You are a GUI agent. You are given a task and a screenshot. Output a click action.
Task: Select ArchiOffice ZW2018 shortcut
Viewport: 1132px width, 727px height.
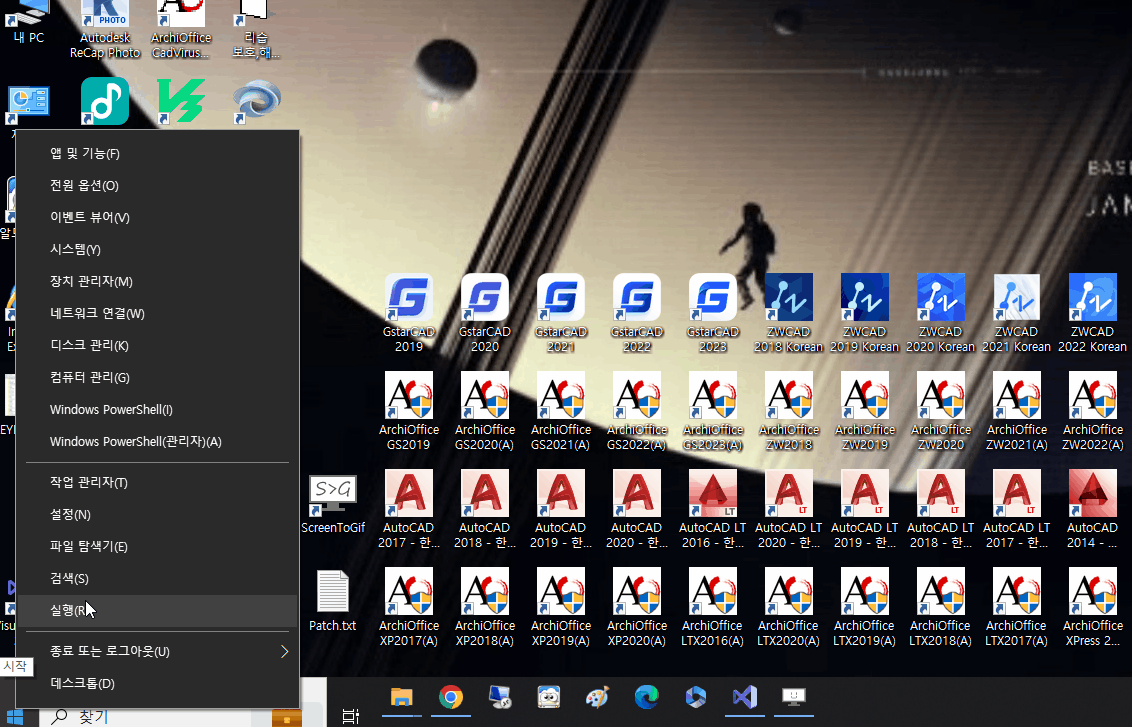(788, 410)
